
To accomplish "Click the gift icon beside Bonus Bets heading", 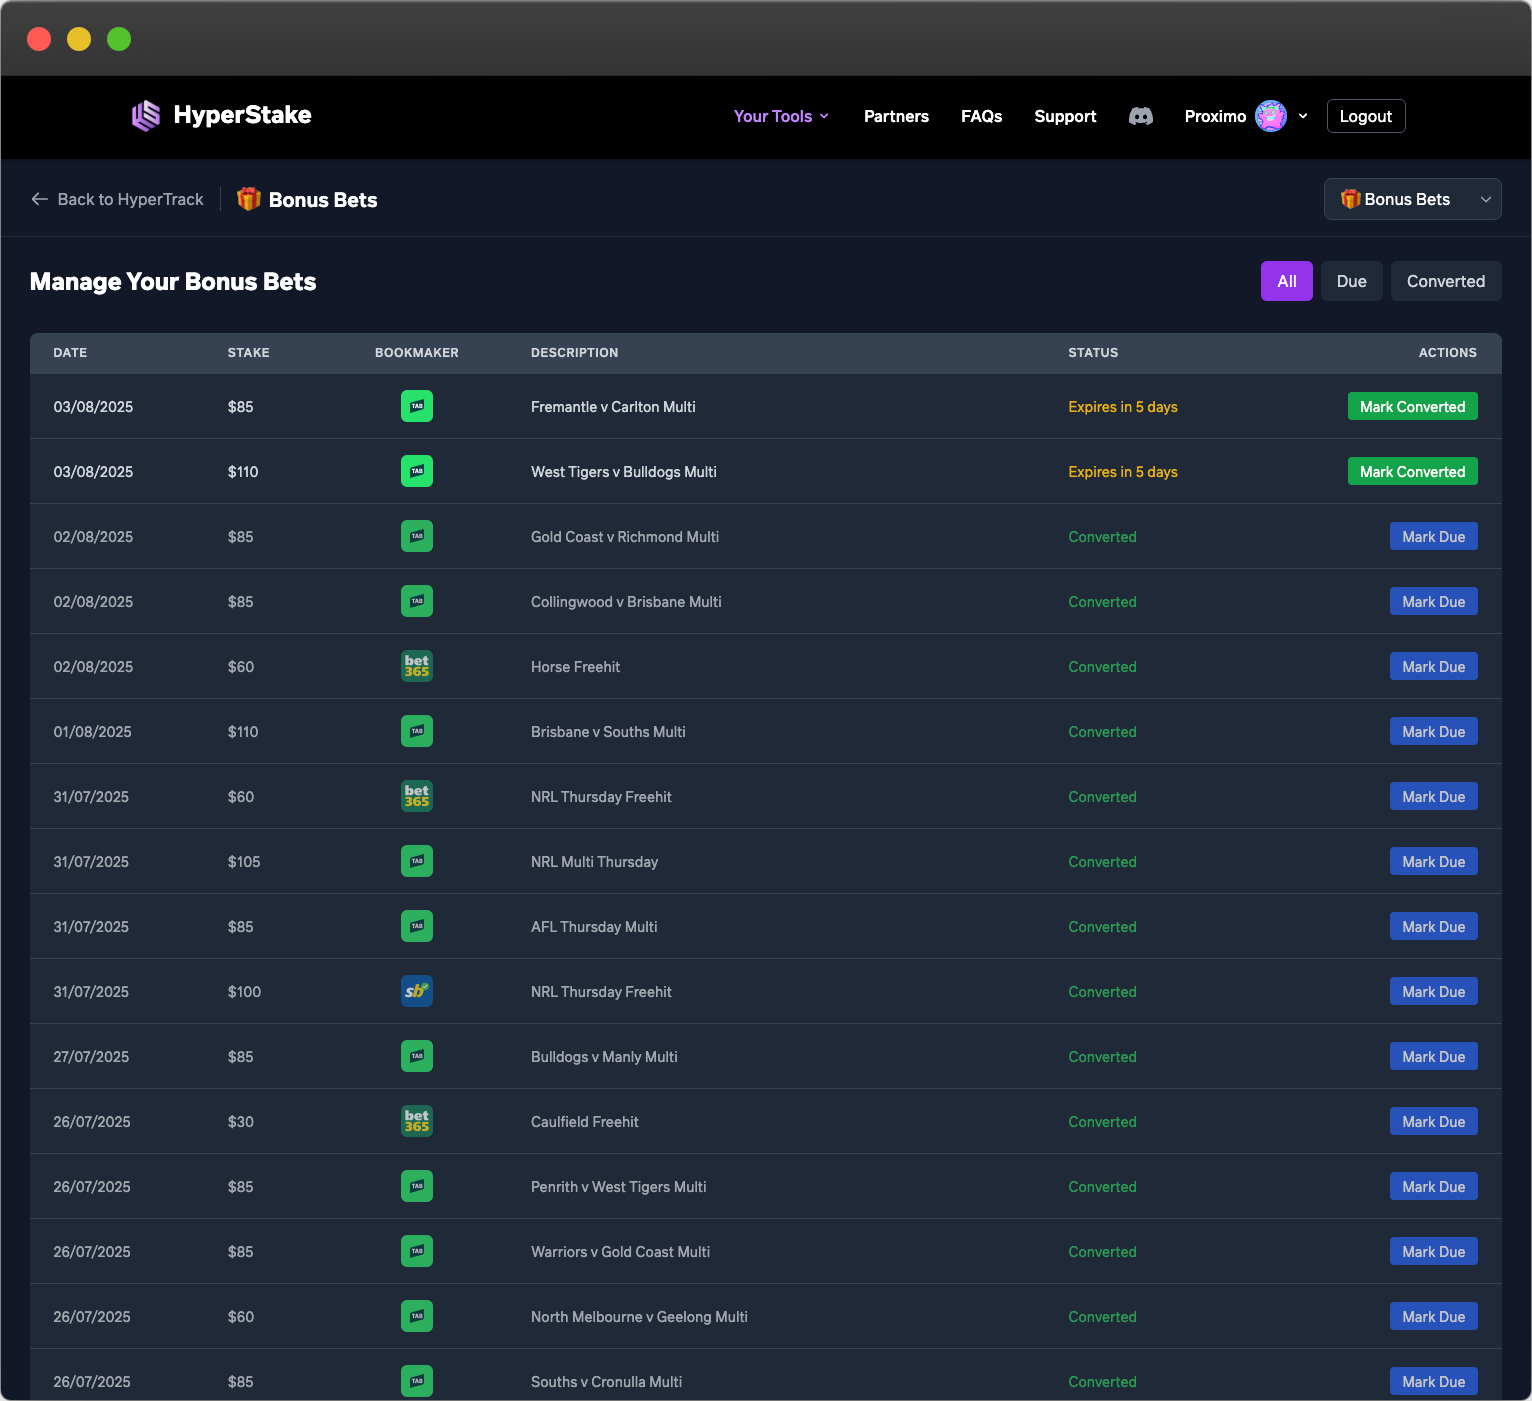I will pyautogui.click(x=249, y=199).
